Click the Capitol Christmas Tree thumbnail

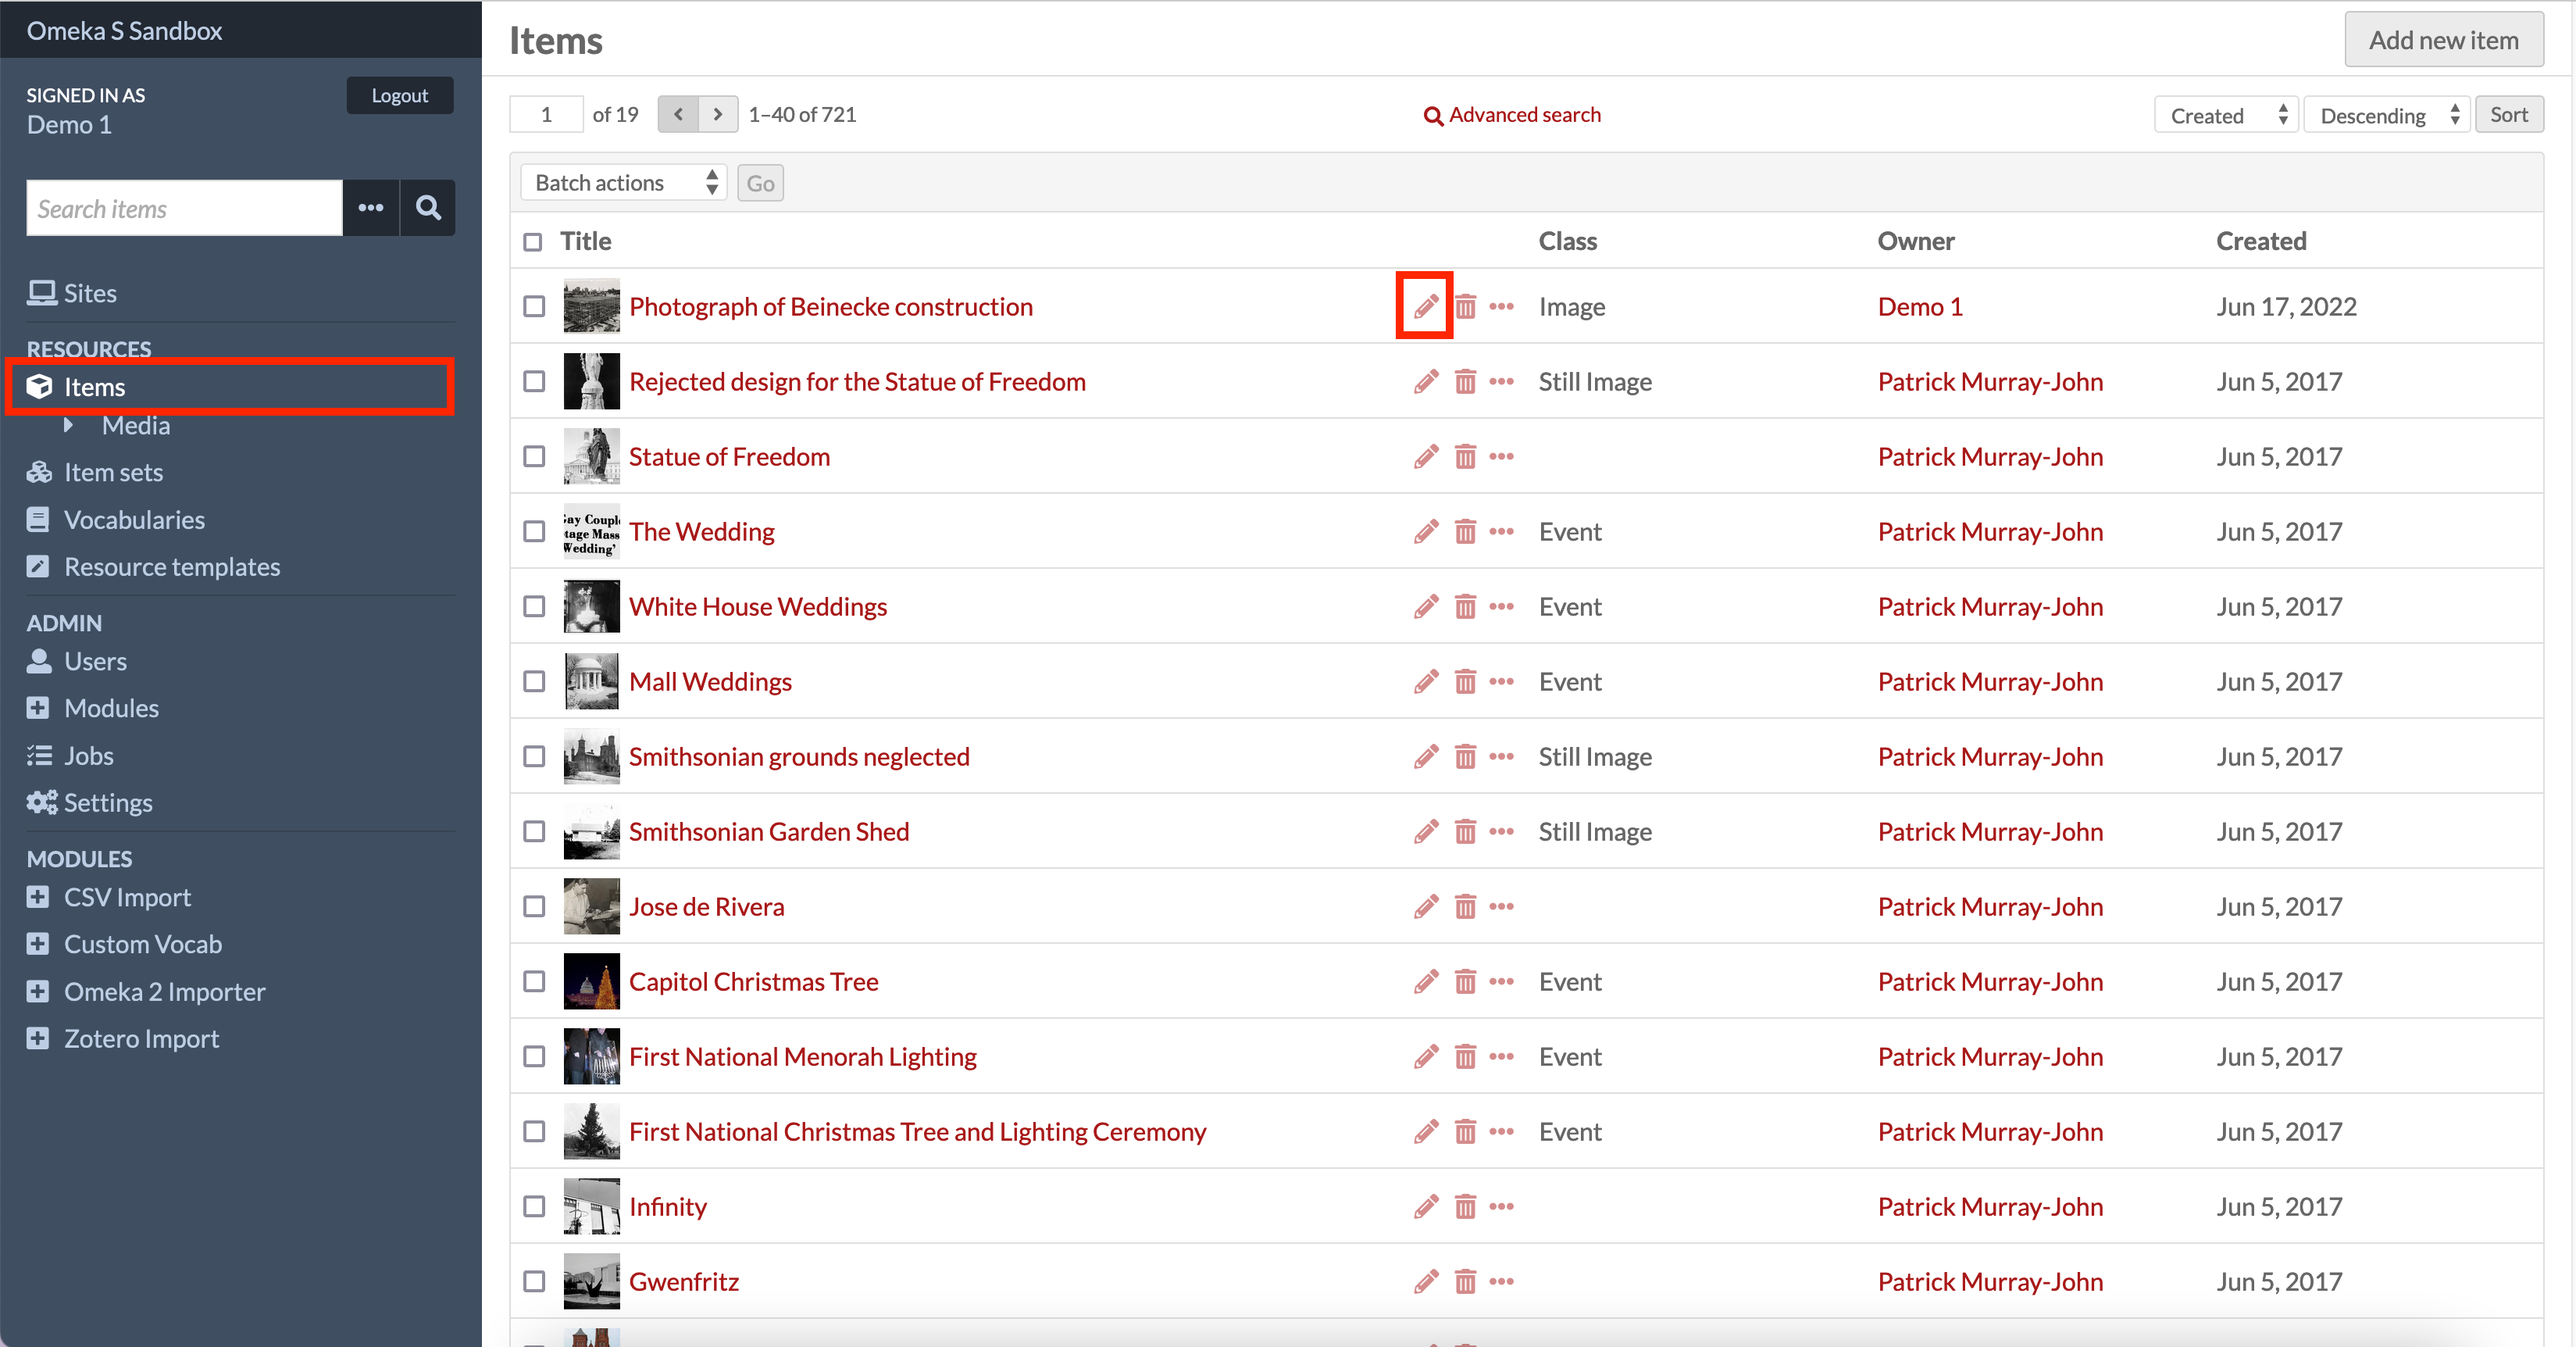coord(591,981)
